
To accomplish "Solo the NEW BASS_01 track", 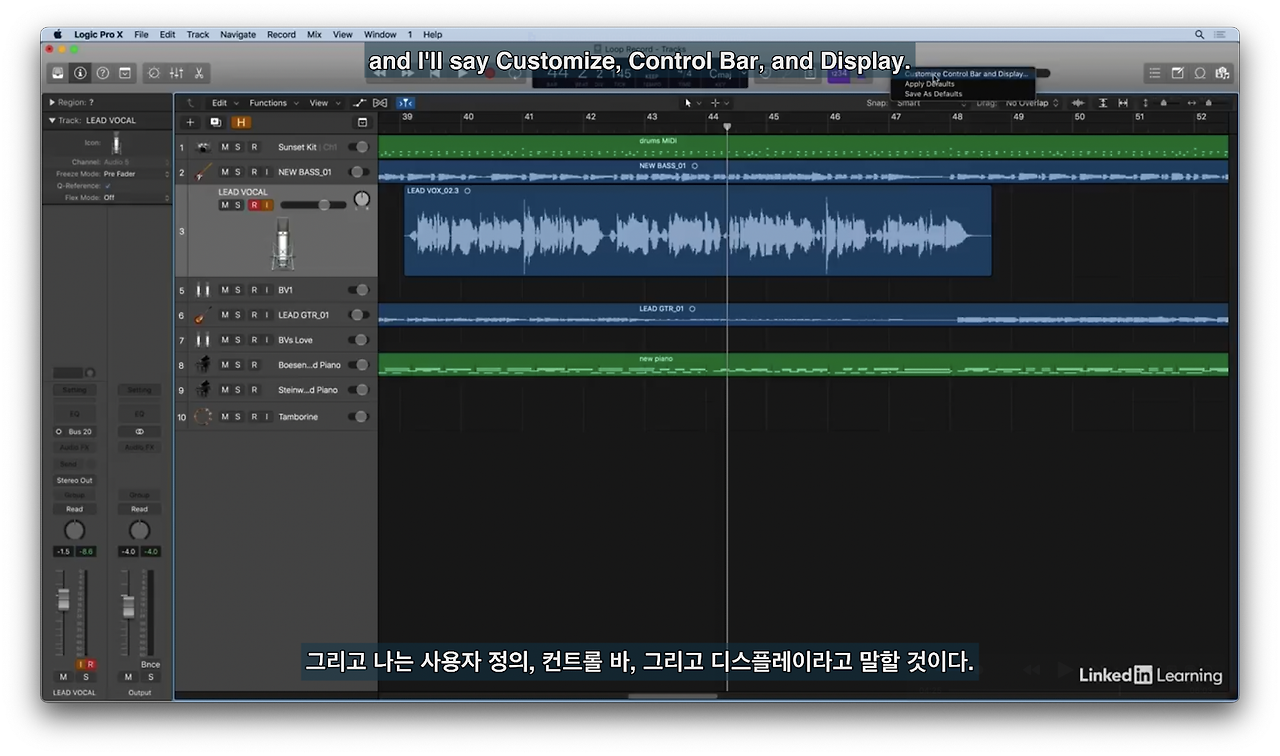I will pos(238,172).
